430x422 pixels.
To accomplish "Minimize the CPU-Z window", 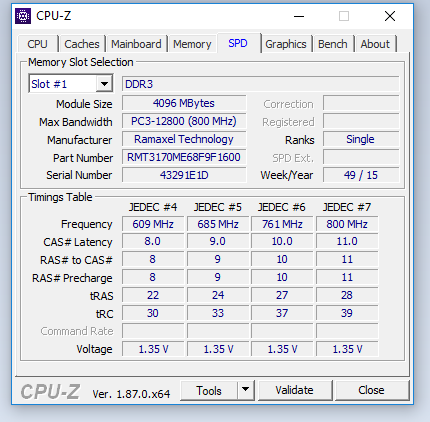I will point(299,16).
